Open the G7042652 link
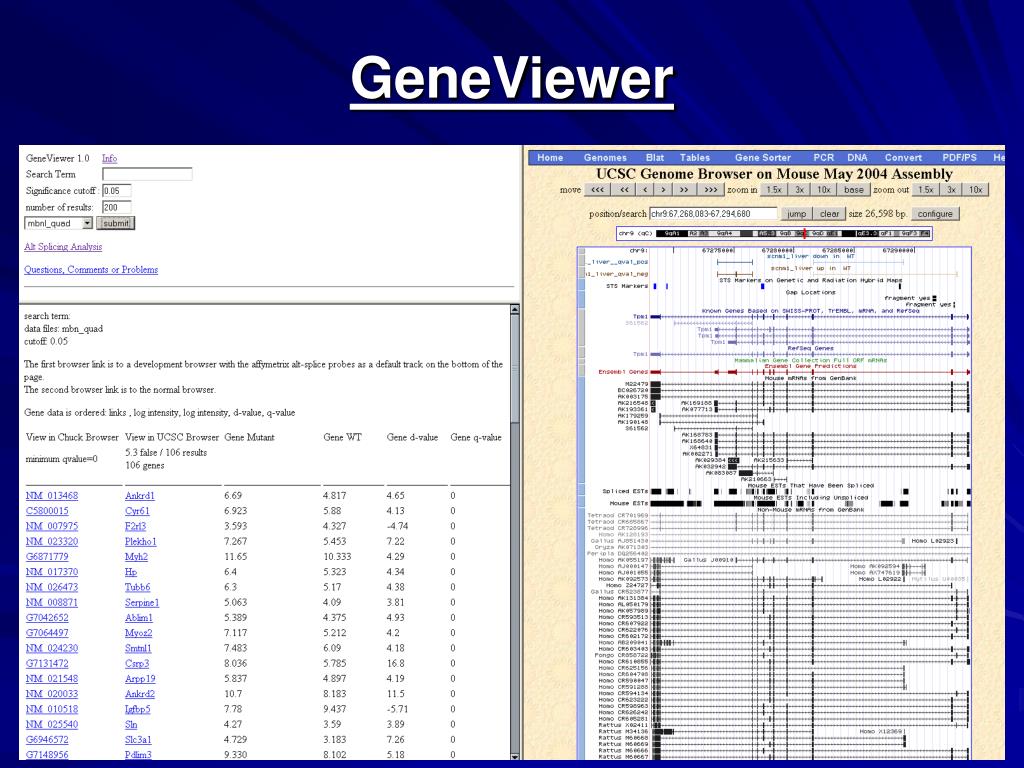 point(47,617)
